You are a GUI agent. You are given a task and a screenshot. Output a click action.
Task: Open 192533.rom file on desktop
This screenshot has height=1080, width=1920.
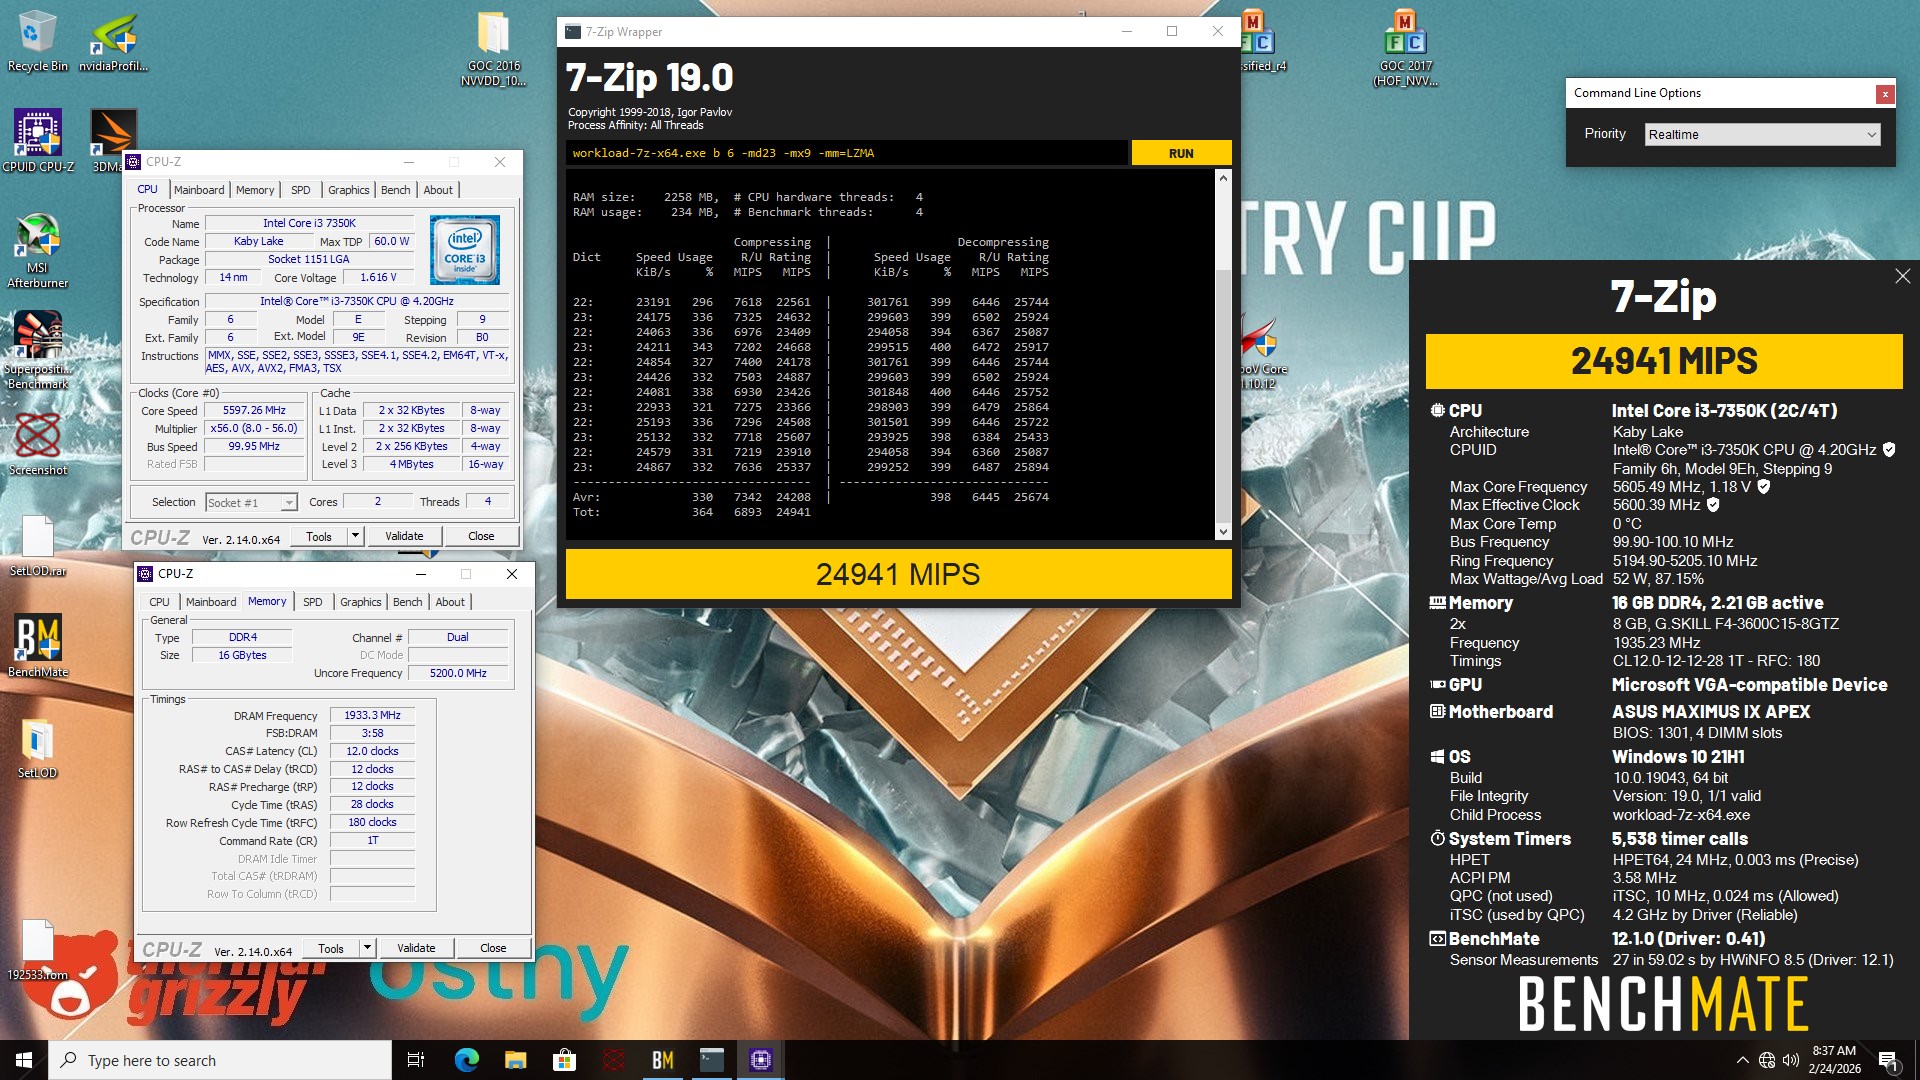[38, 950]
